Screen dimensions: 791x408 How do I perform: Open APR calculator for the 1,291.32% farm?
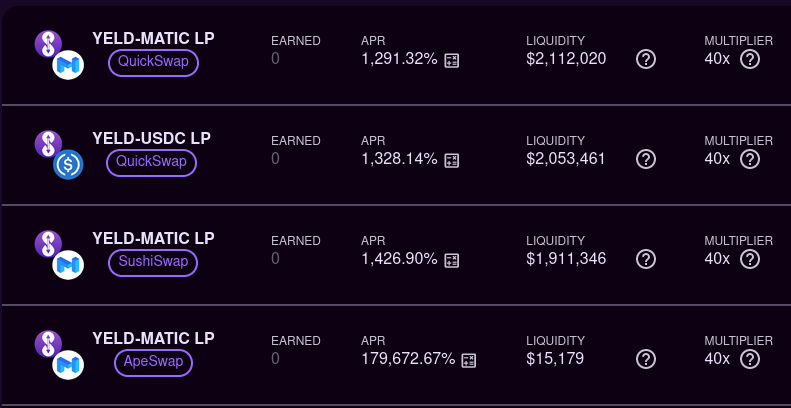coord(451,61)
